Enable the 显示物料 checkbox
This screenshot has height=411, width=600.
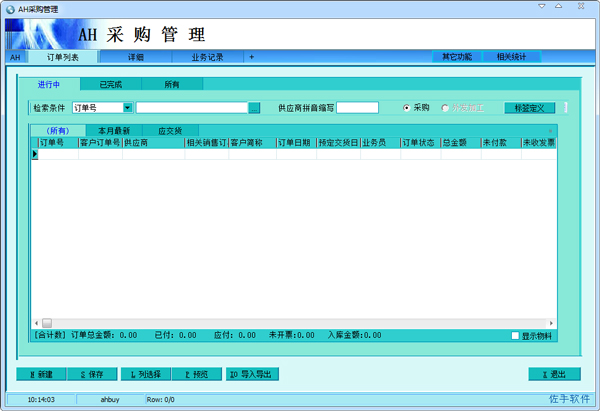tap(516, 336)
